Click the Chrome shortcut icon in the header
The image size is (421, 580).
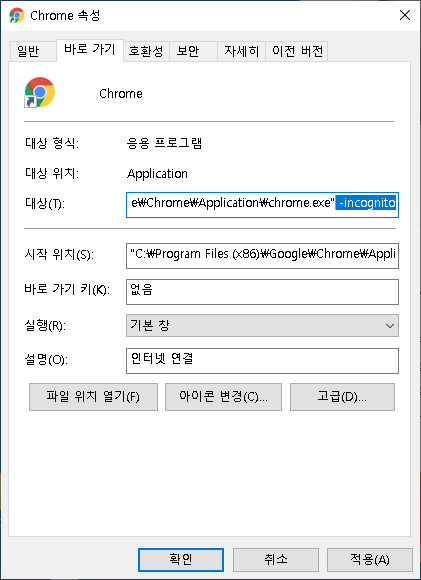coord(40,92)
